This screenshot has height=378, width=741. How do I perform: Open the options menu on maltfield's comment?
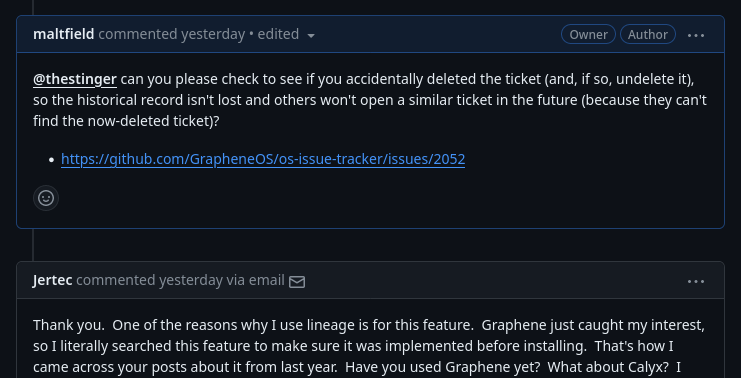[696, 35]
